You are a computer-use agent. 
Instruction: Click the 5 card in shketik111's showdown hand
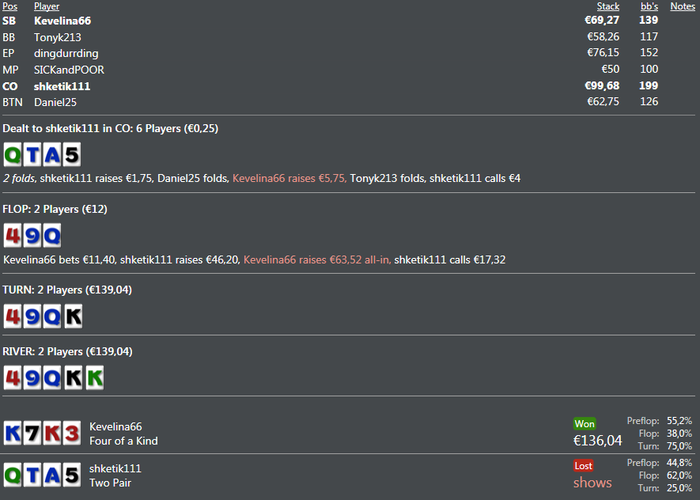(70, 474)
